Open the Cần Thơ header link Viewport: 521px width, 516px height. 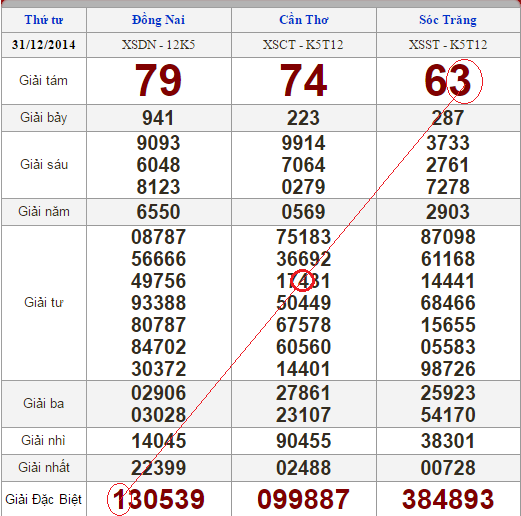[304, 20]
